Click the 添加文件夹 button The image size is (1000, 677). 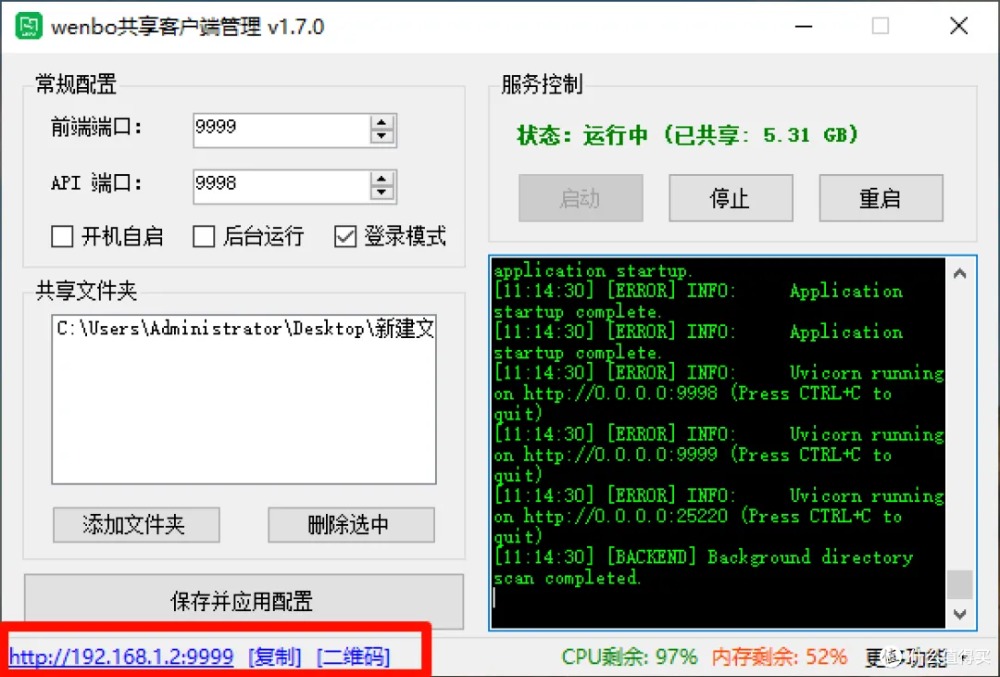click(136, 525)
